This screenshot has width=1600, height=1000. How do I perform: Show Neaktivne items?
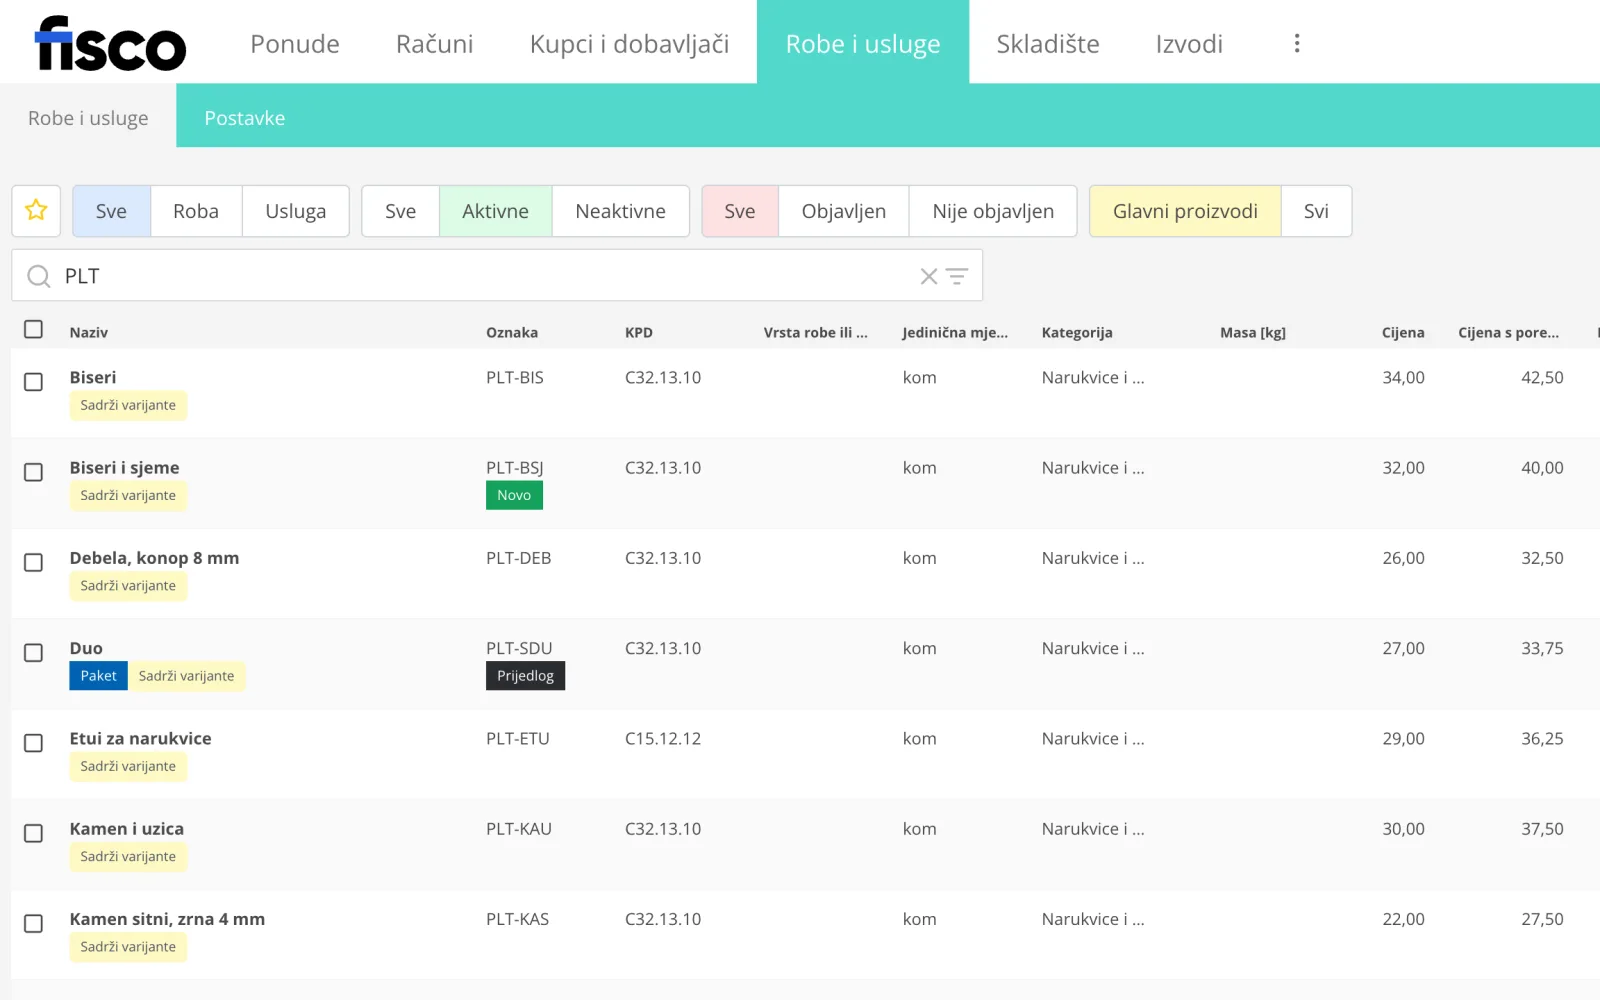click(620, 211)
